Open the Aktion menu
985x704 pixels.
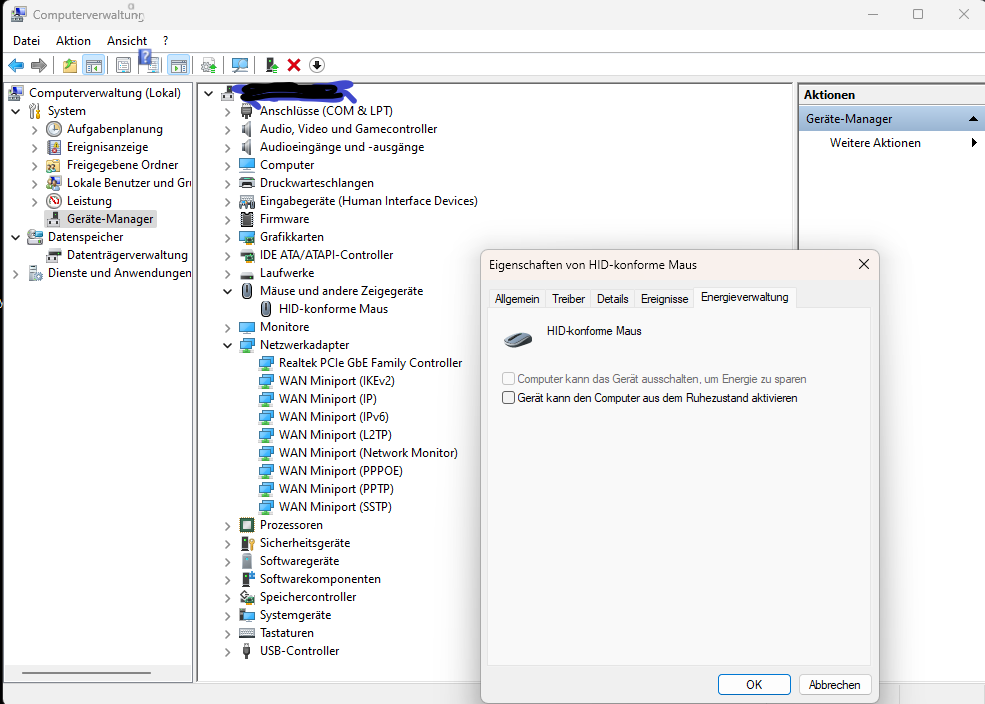point(73,41)
